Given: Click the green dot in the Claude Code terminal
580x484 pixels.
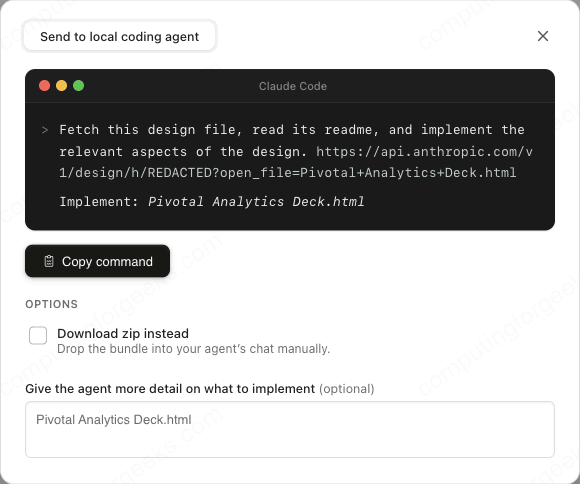Looking at the screenshot, I should click(78, 85).
